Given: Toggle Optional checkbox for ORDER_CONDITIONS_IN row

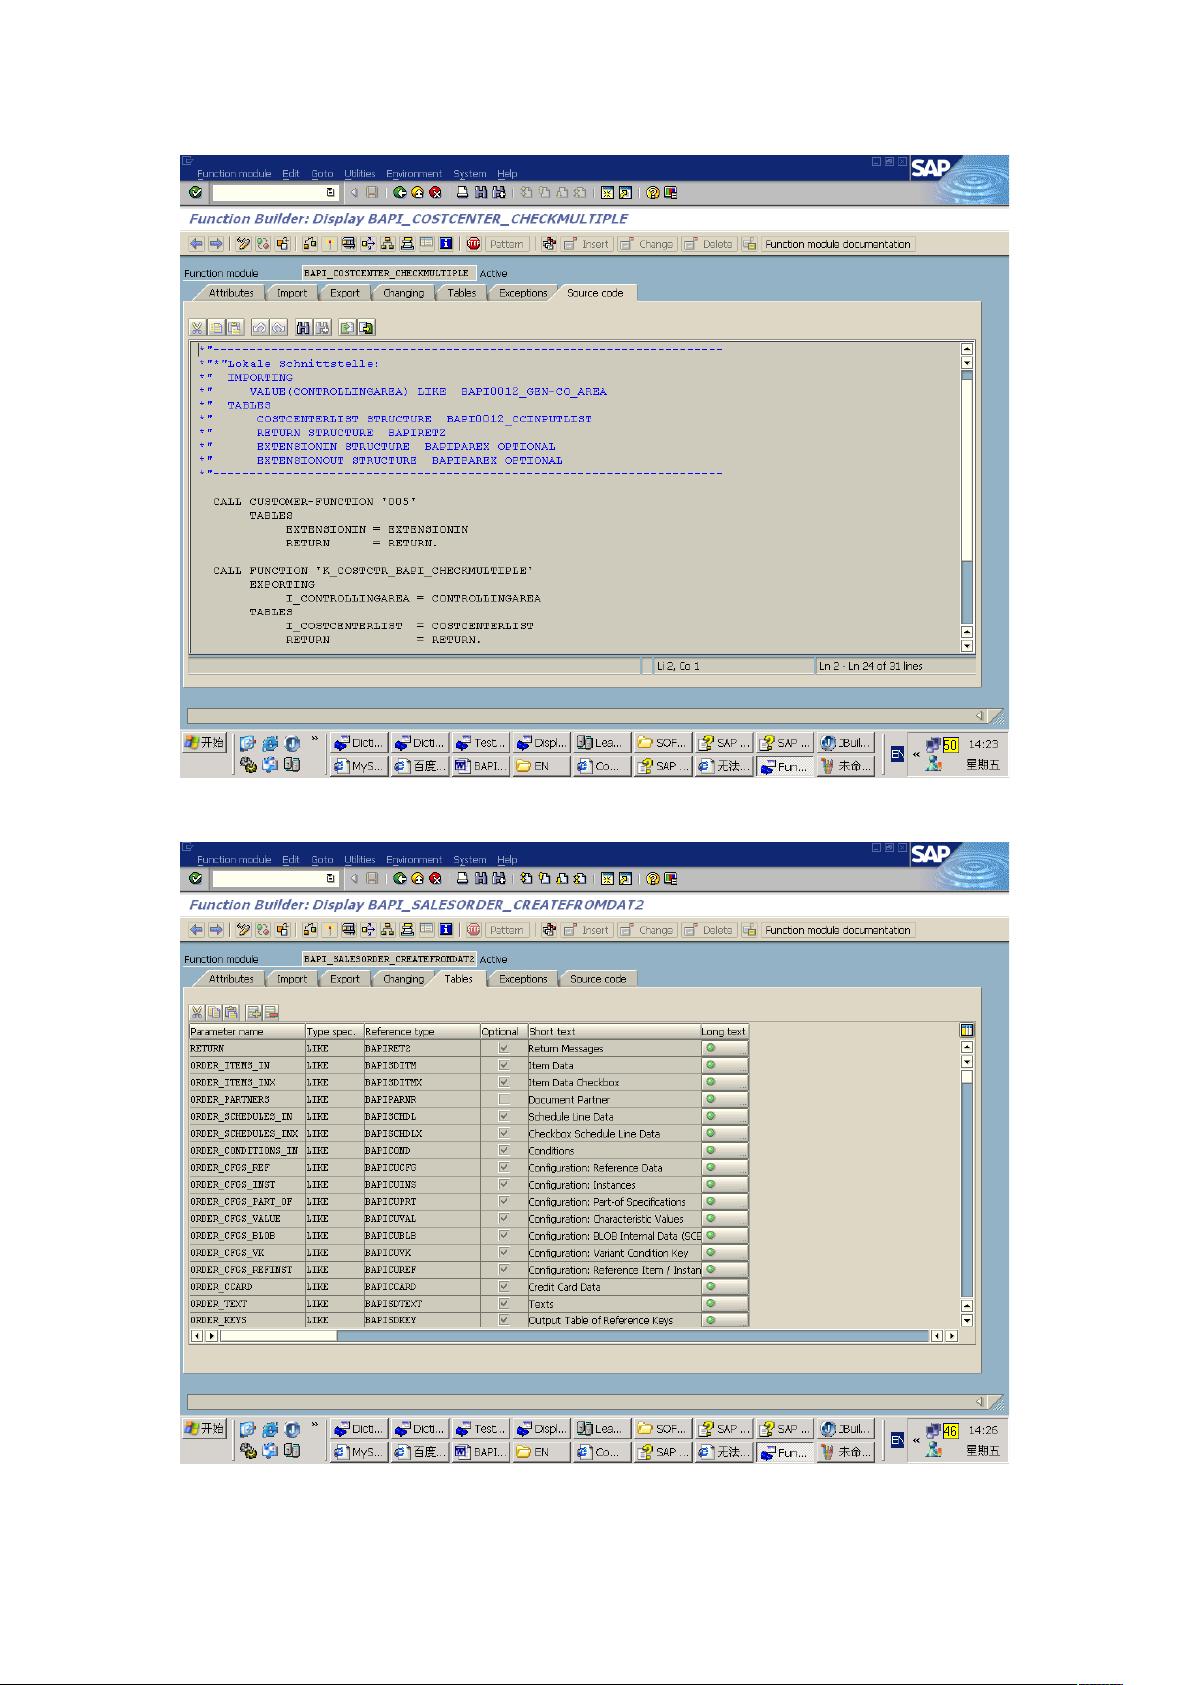Looking at the screenshot, I should pos(504,1150).
